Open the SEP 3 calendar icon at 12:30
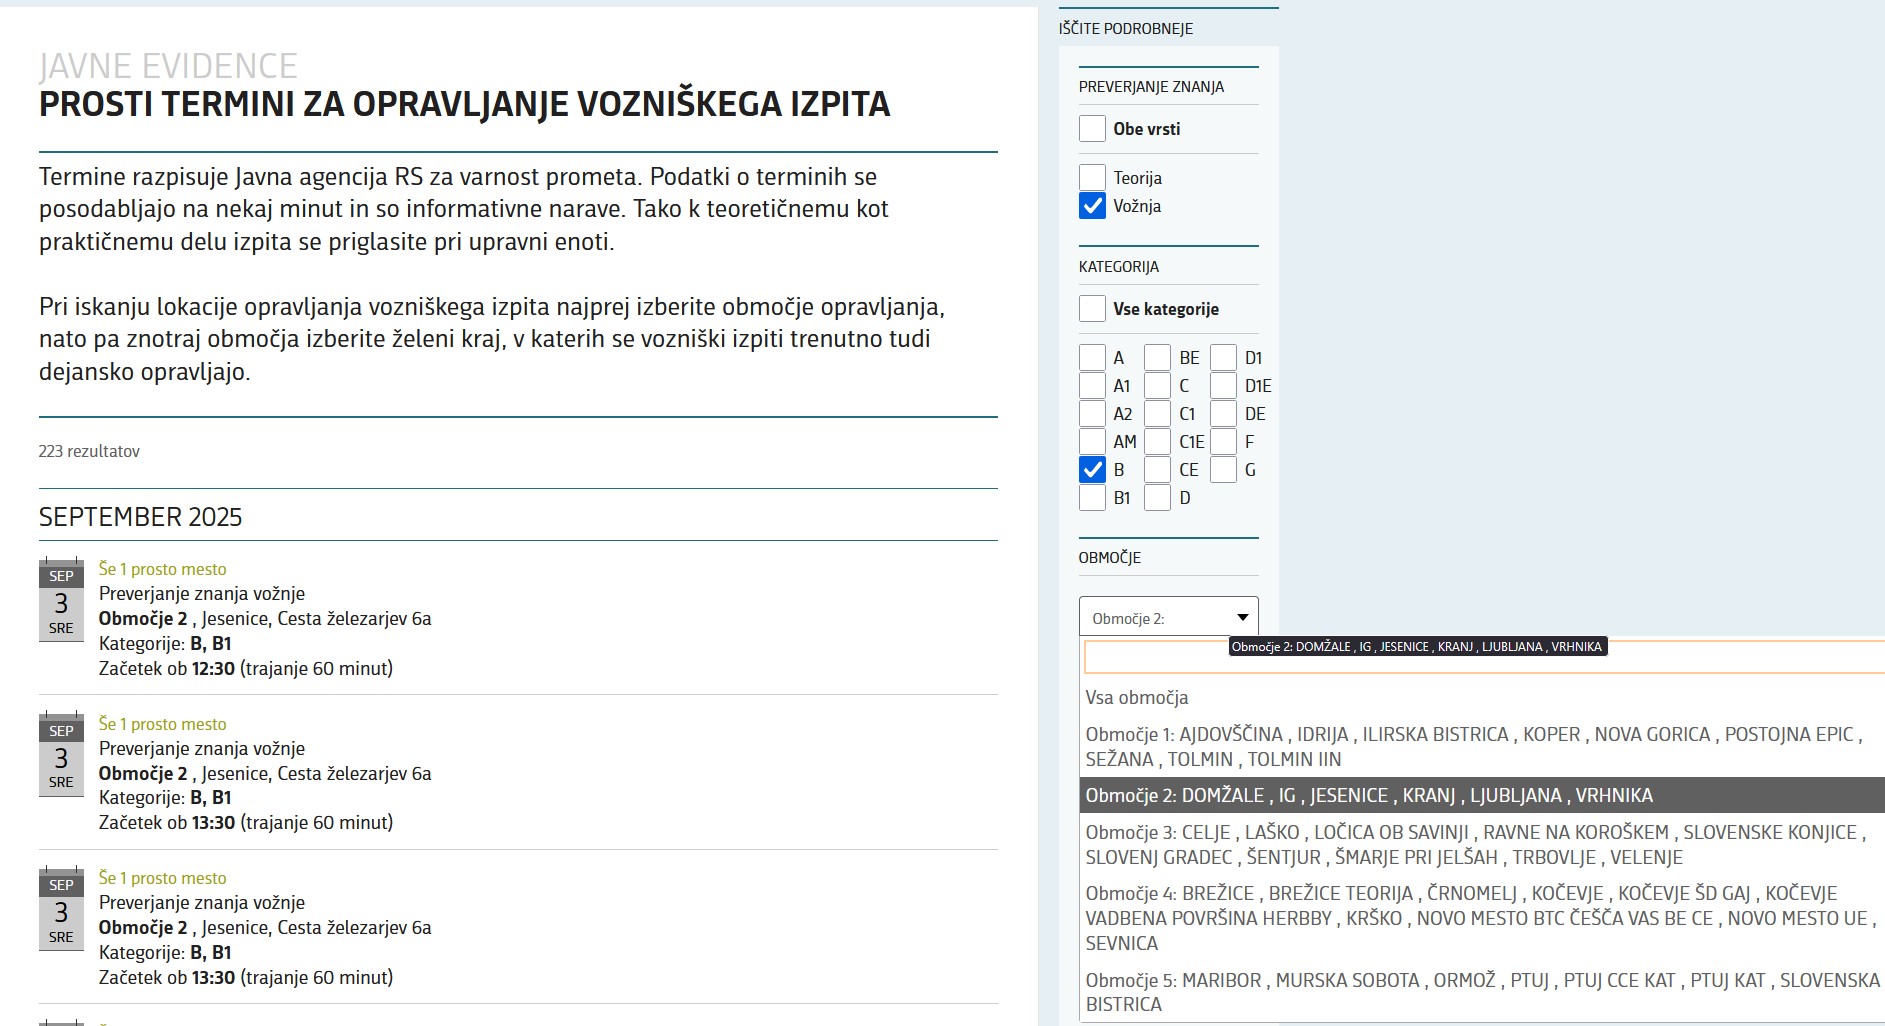 click(x=61, y=600)
